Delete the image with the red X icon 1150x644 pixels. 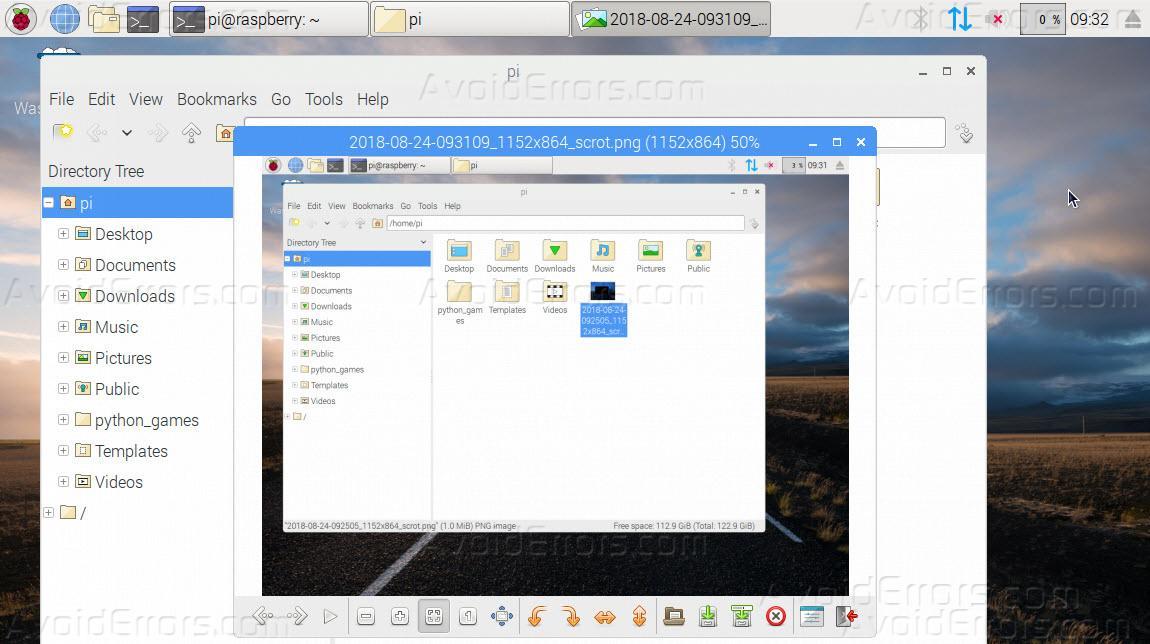pos(775,617)
